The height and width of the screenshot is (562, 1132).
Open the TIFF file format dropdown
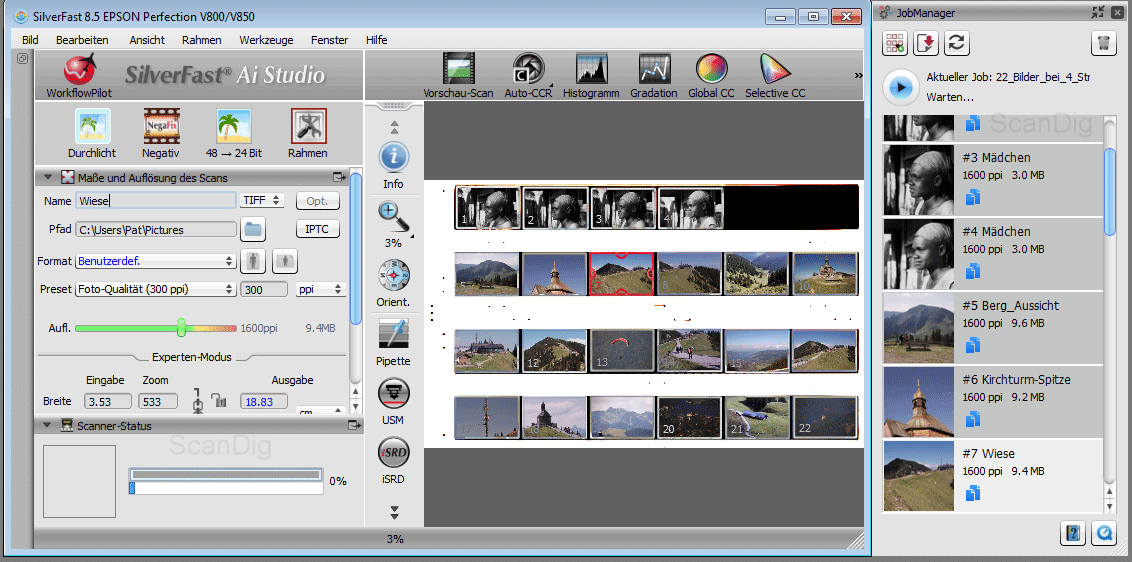(262, 201)
